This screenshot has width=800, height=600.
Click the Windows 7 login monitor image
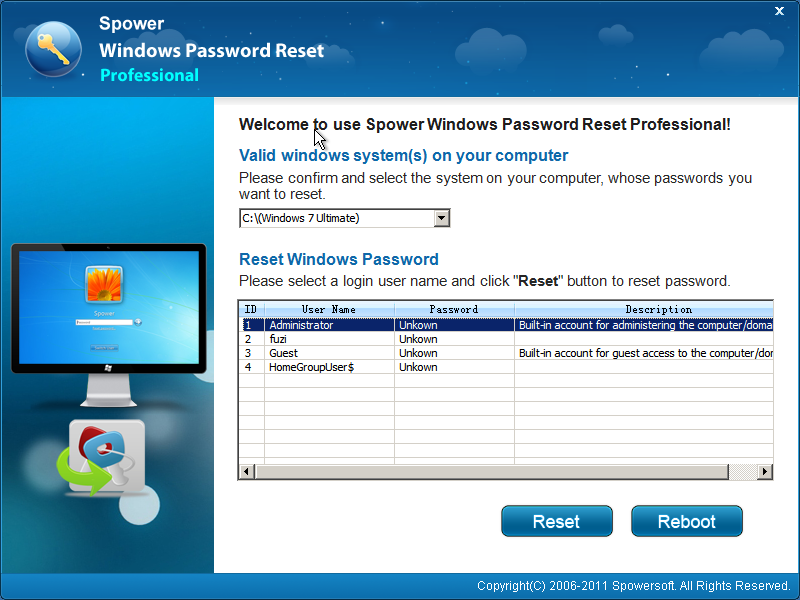pyautogui.click(x=109, y=324)
